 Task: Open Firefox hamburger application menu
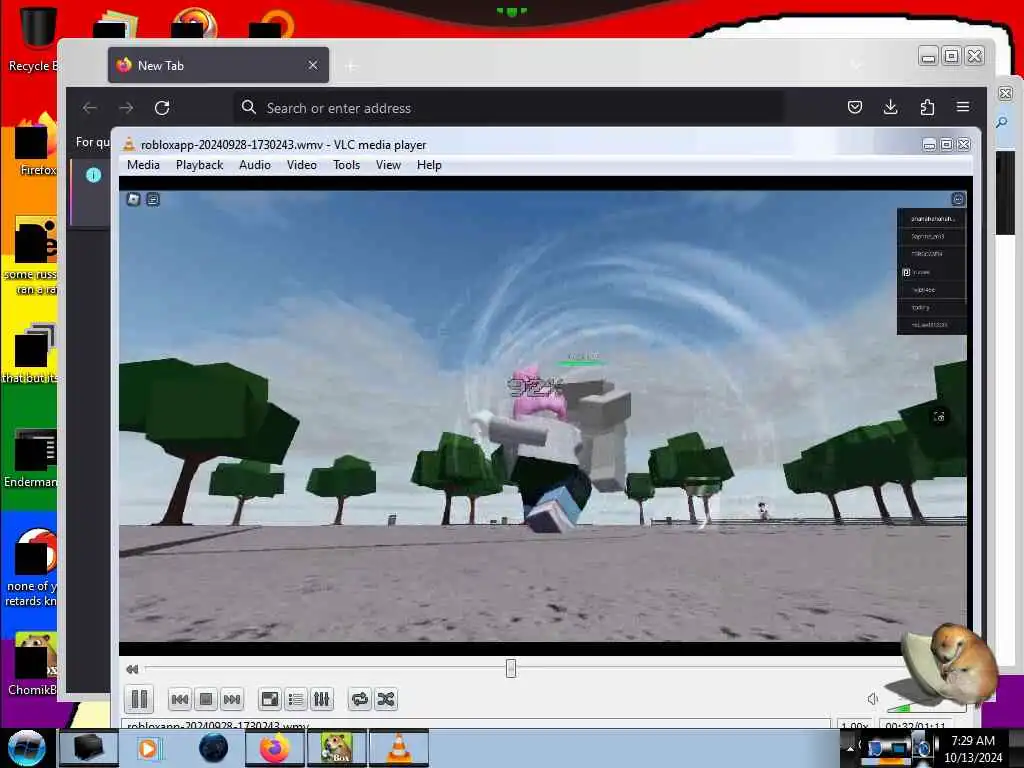click(963, 107)
